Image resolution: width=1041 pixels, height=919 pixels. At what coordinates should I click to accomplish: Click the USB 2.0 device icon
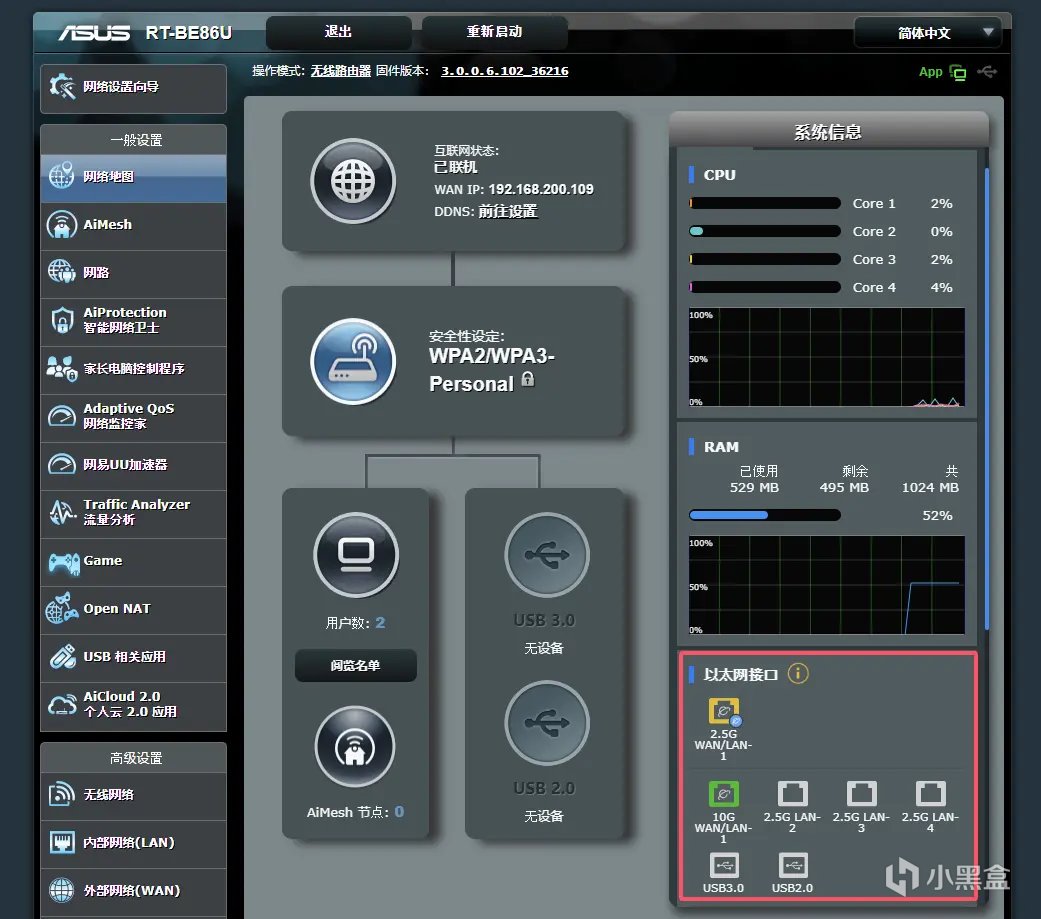tap(546, 723)
